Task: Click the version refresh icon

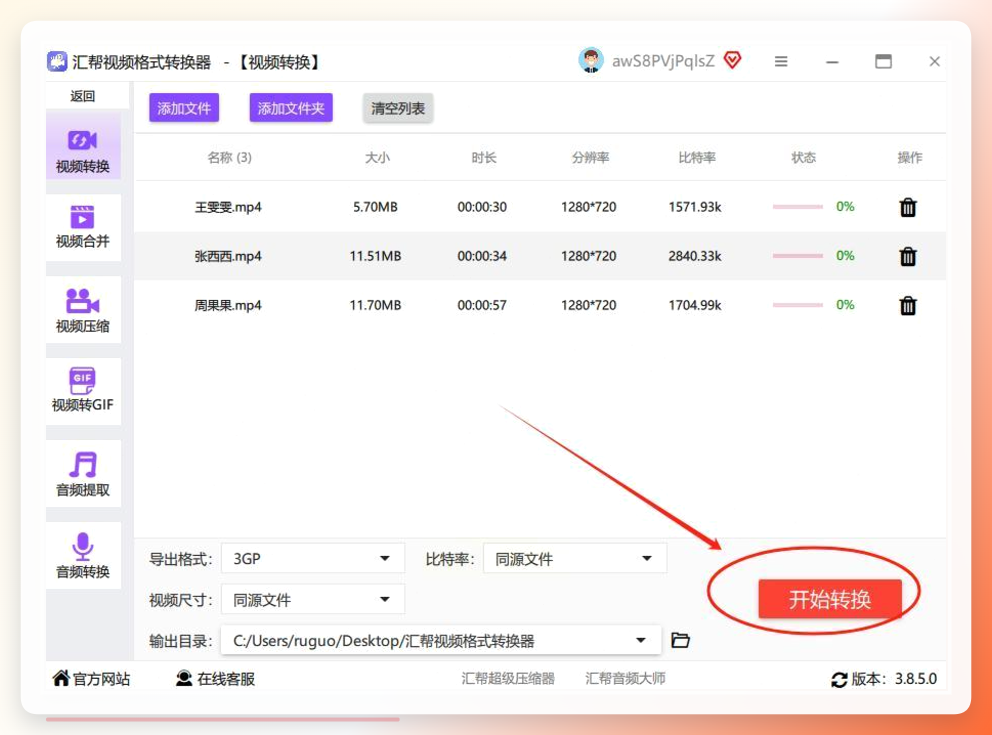Action: (x=839, y=679)
